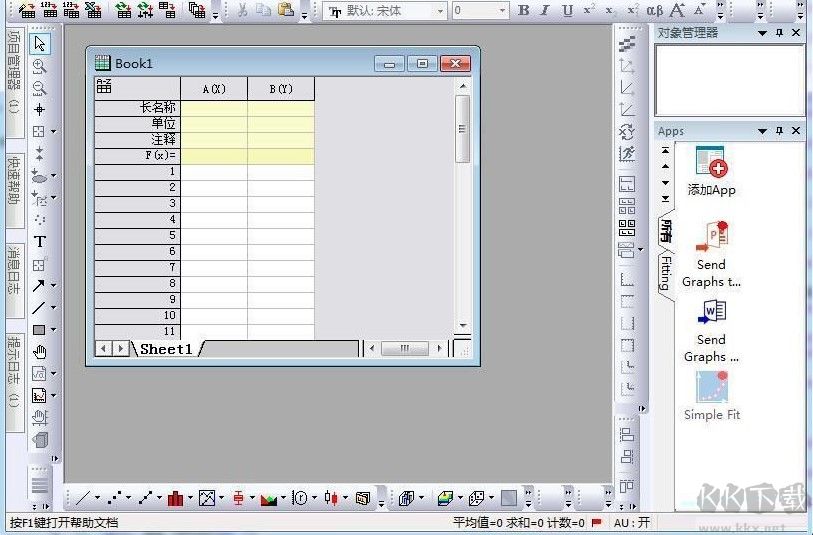Apply superscript formatting

tap(589, 10)
